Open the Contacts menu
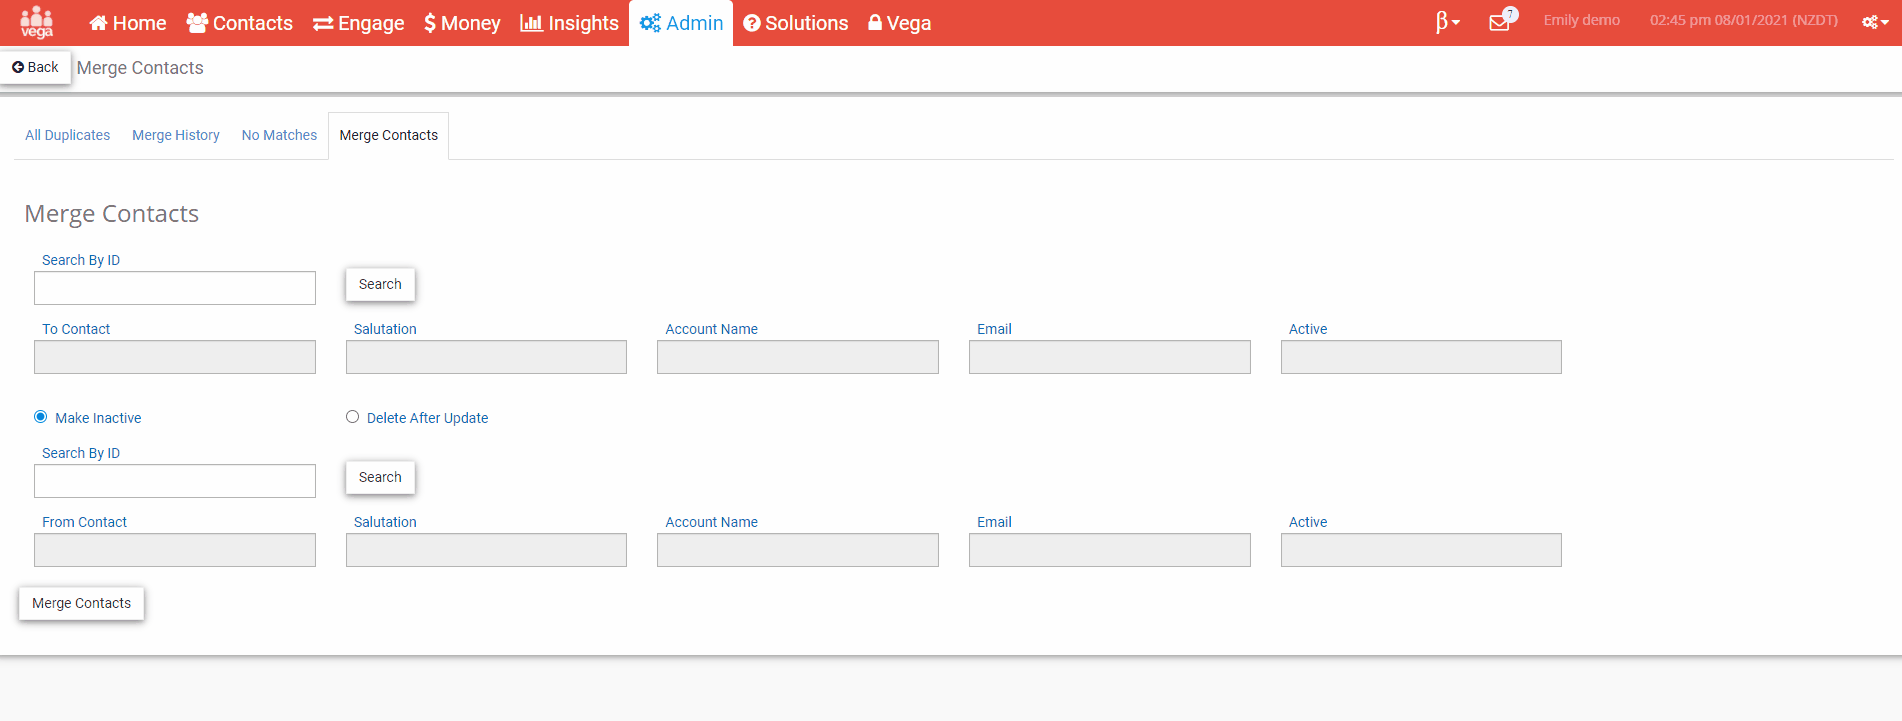The width and height of the screenshot is (1902, 721). pyautogui.click(x=240, y=23)
